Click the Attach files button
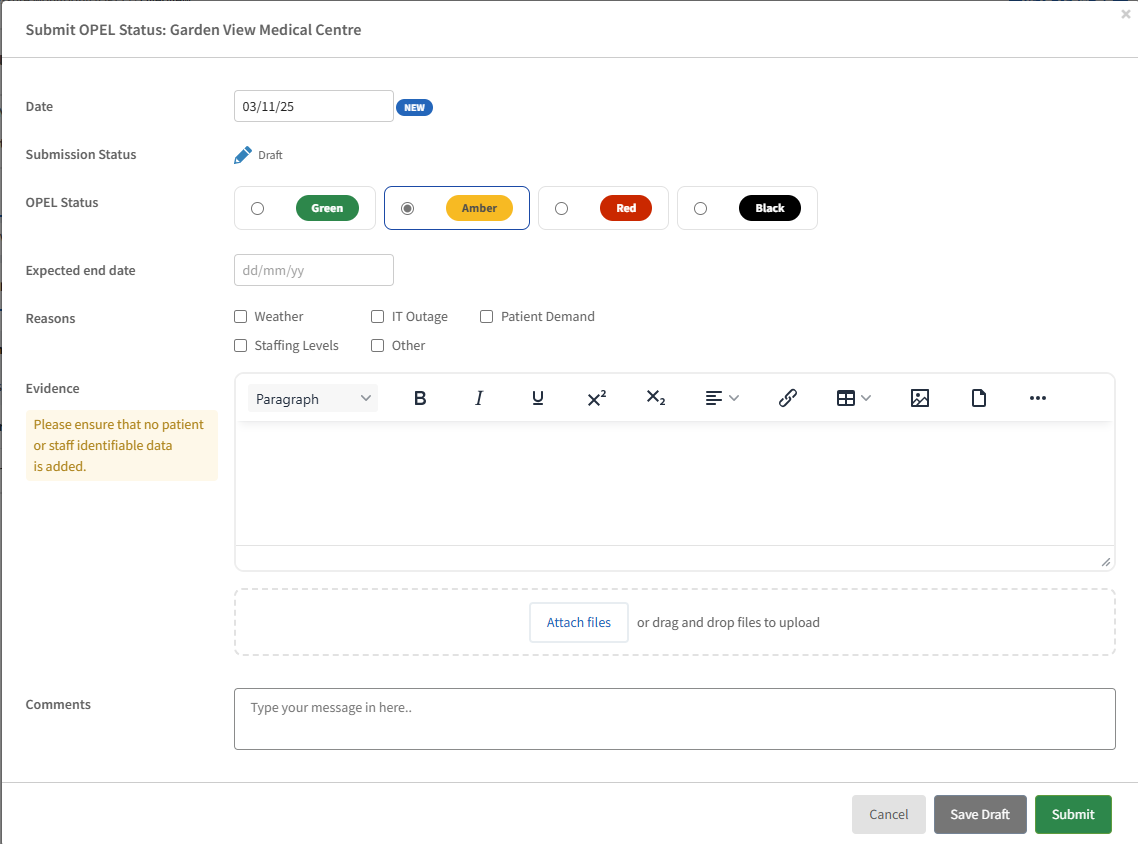1138x844 pixels. [x=578, y=623]
